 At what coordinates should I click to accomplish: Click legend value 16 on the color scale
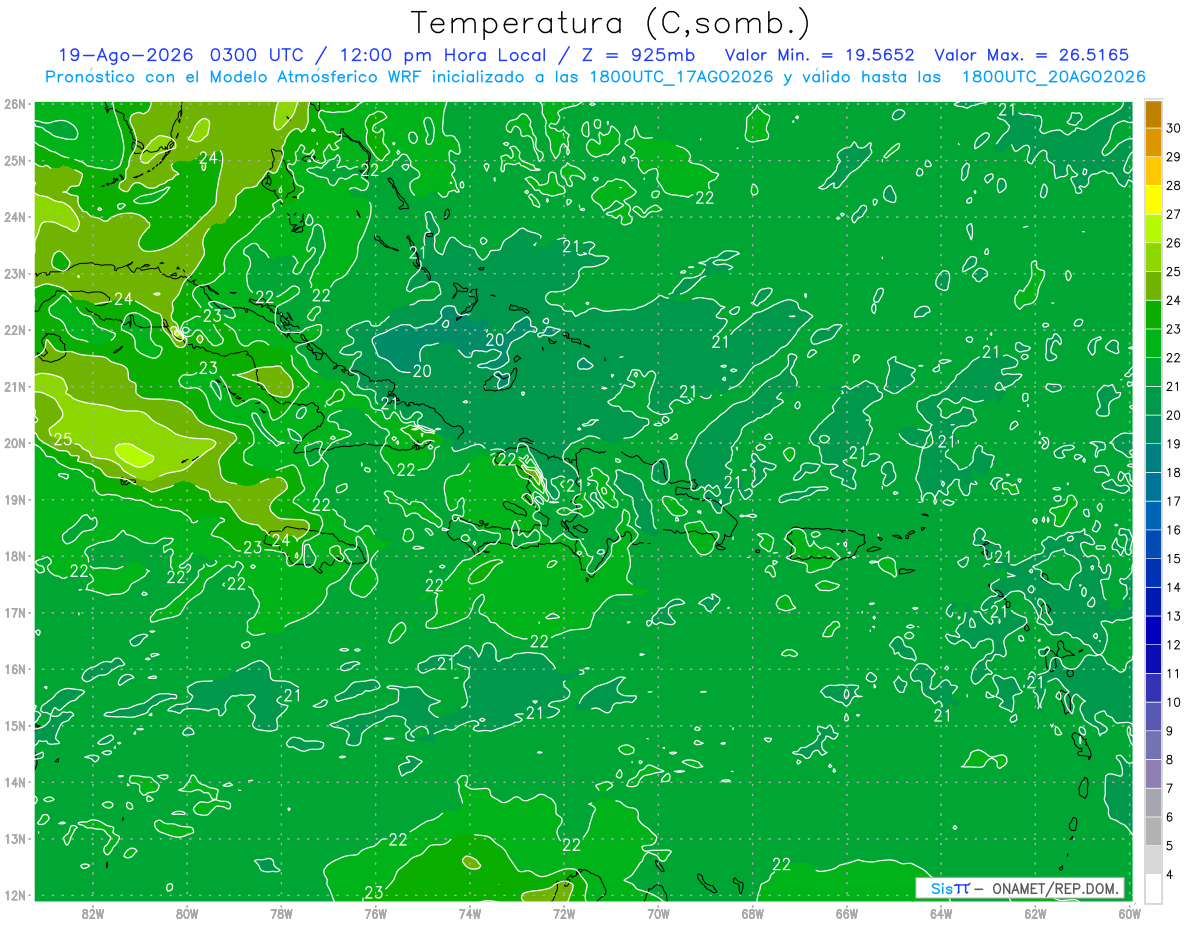[1174, 530]
